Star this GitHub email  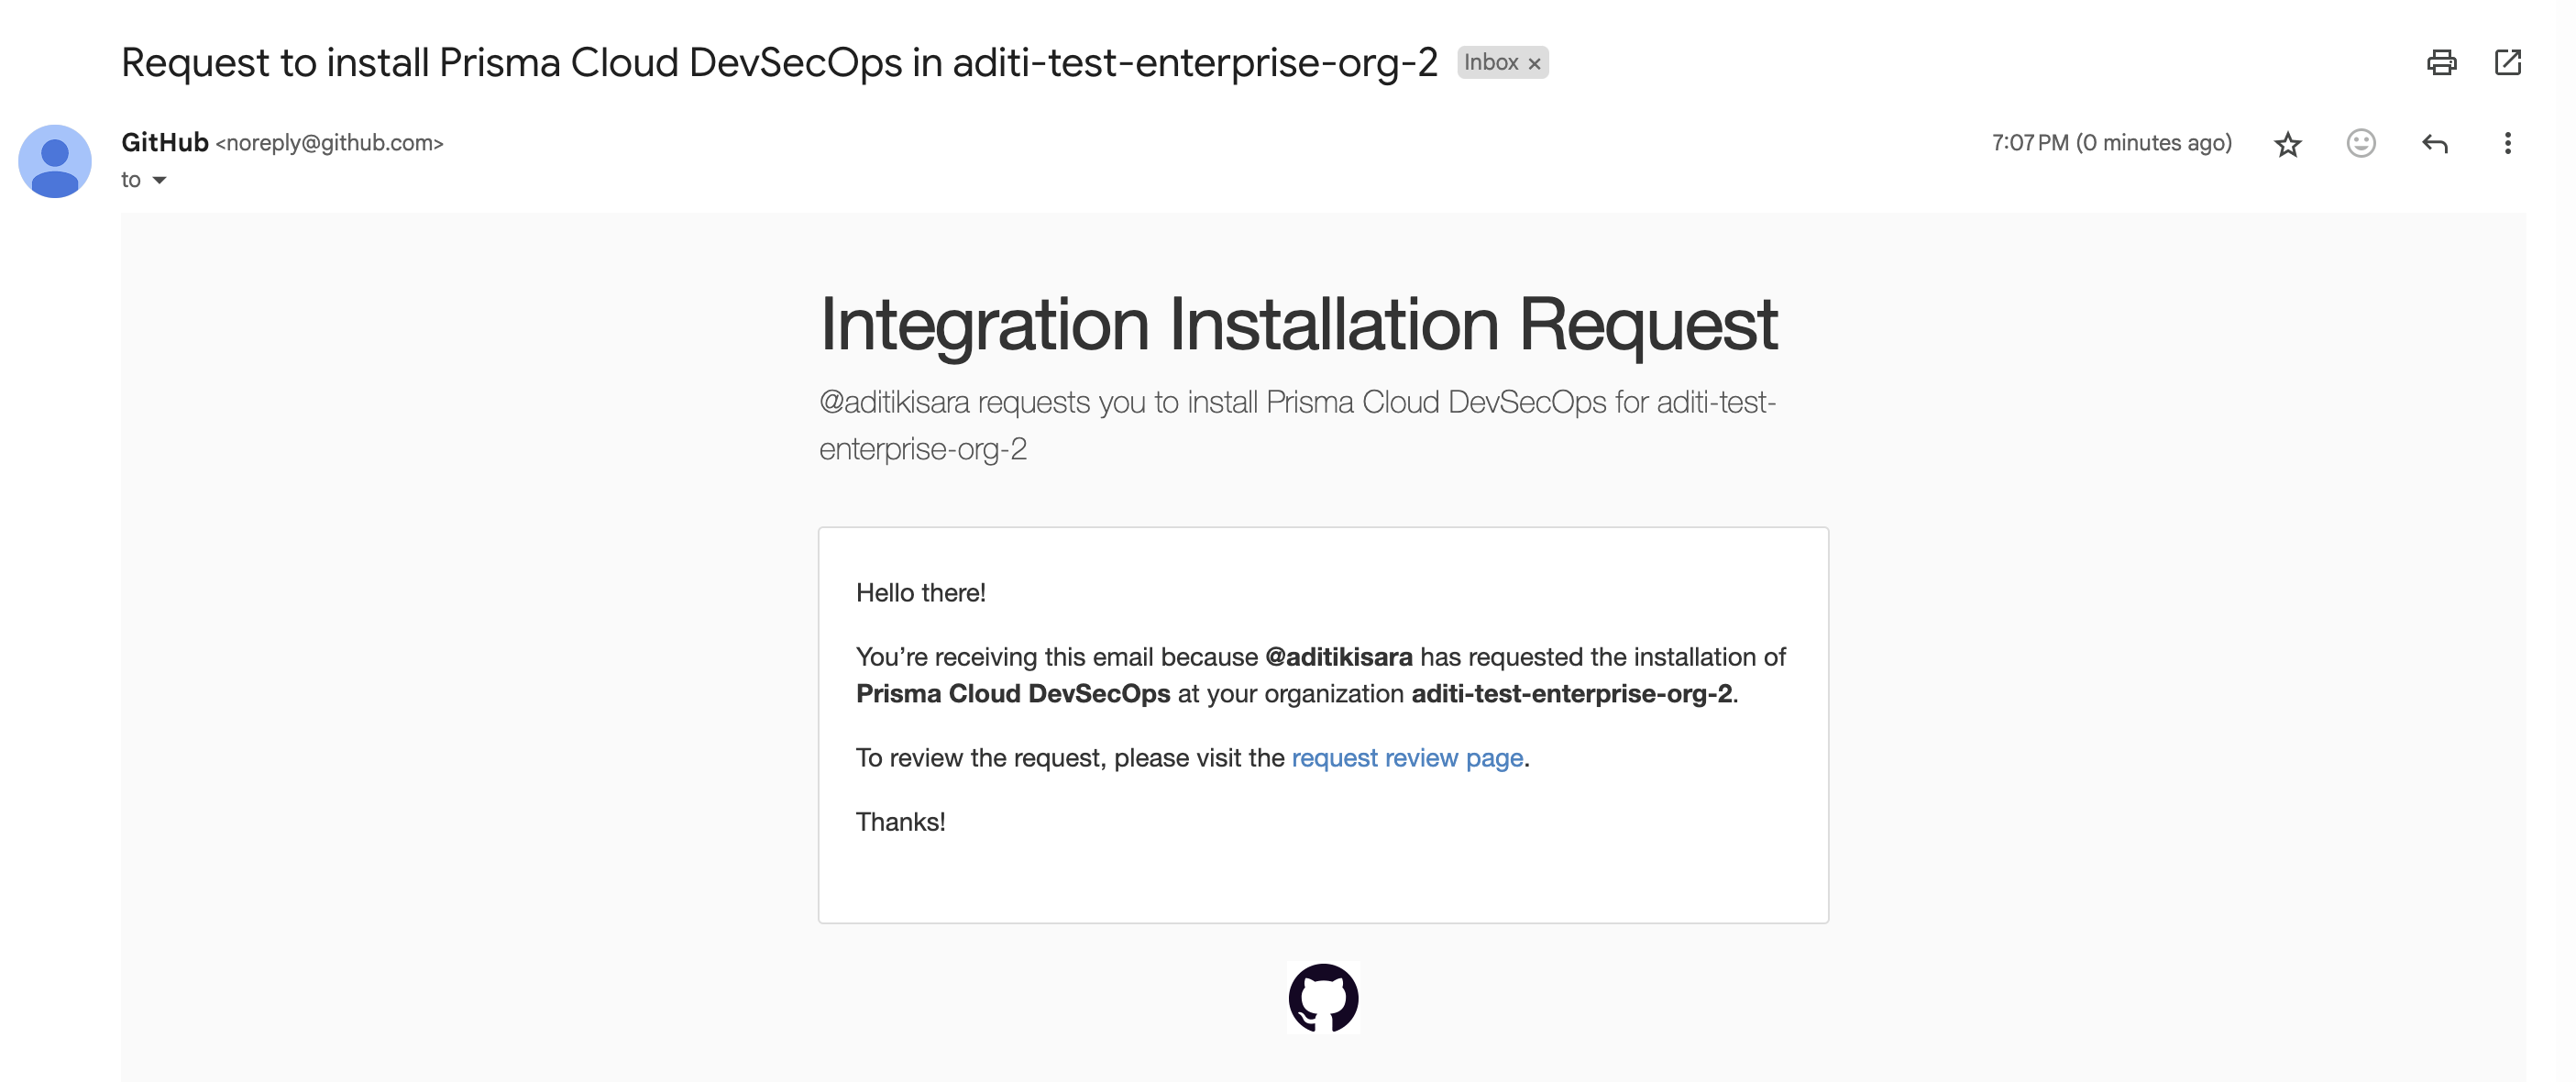[2287, 144]
